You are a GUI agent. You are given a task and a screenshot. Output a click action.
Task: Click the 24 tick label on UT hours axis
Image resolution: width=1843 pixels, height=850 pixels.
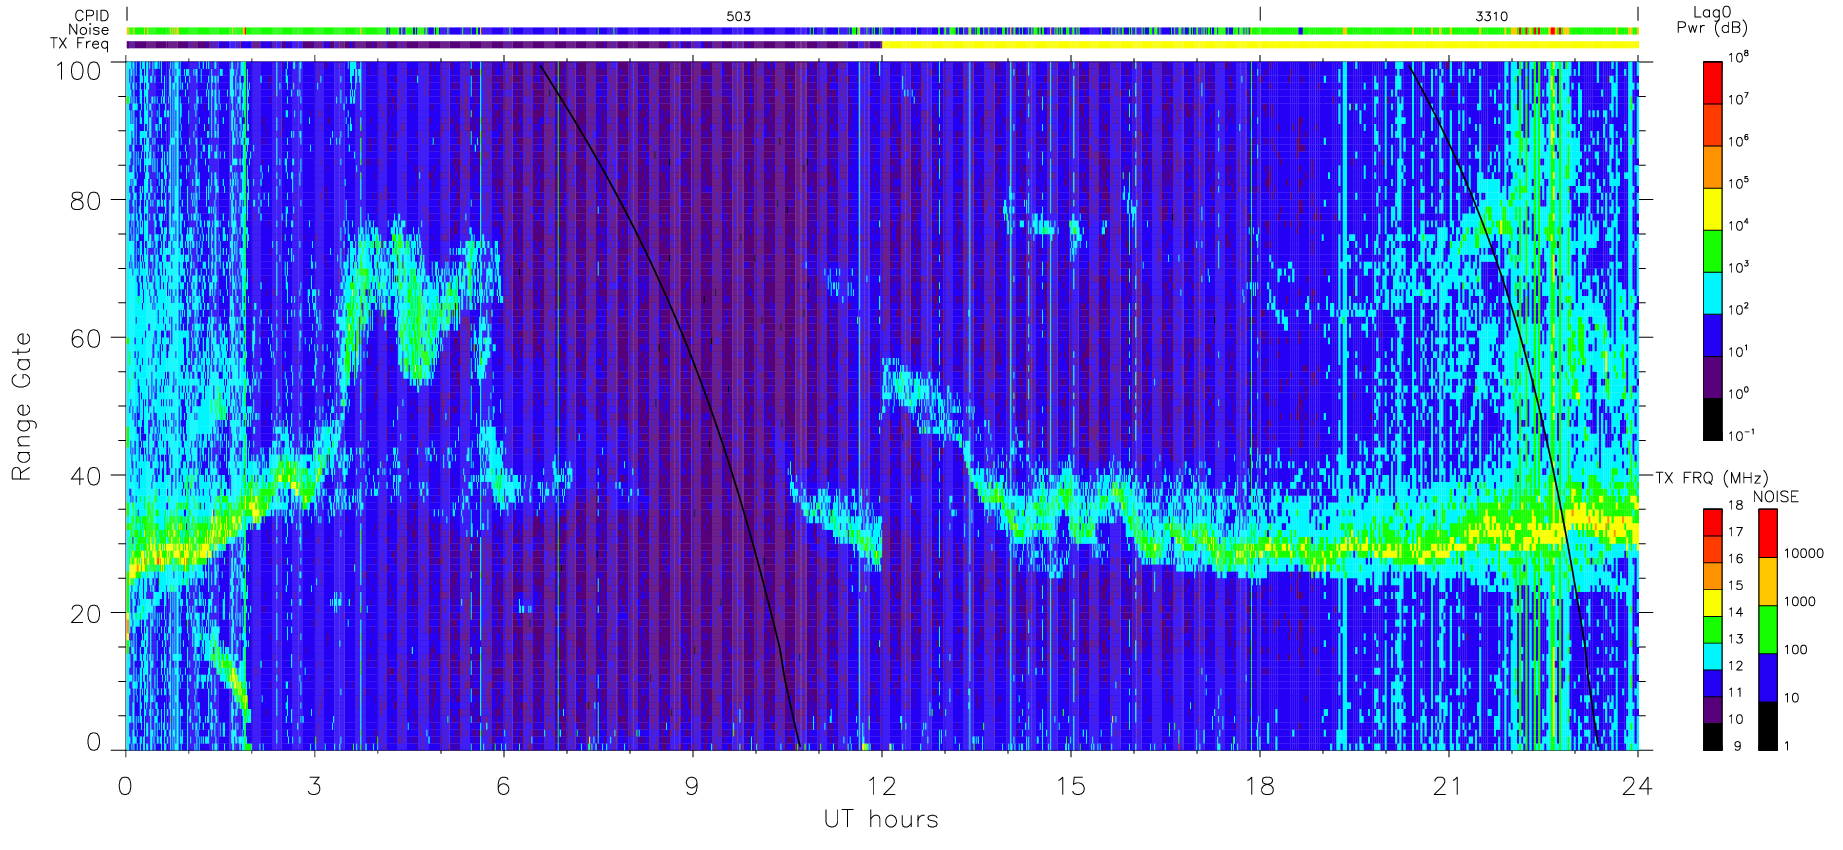tap(1637, 786)
